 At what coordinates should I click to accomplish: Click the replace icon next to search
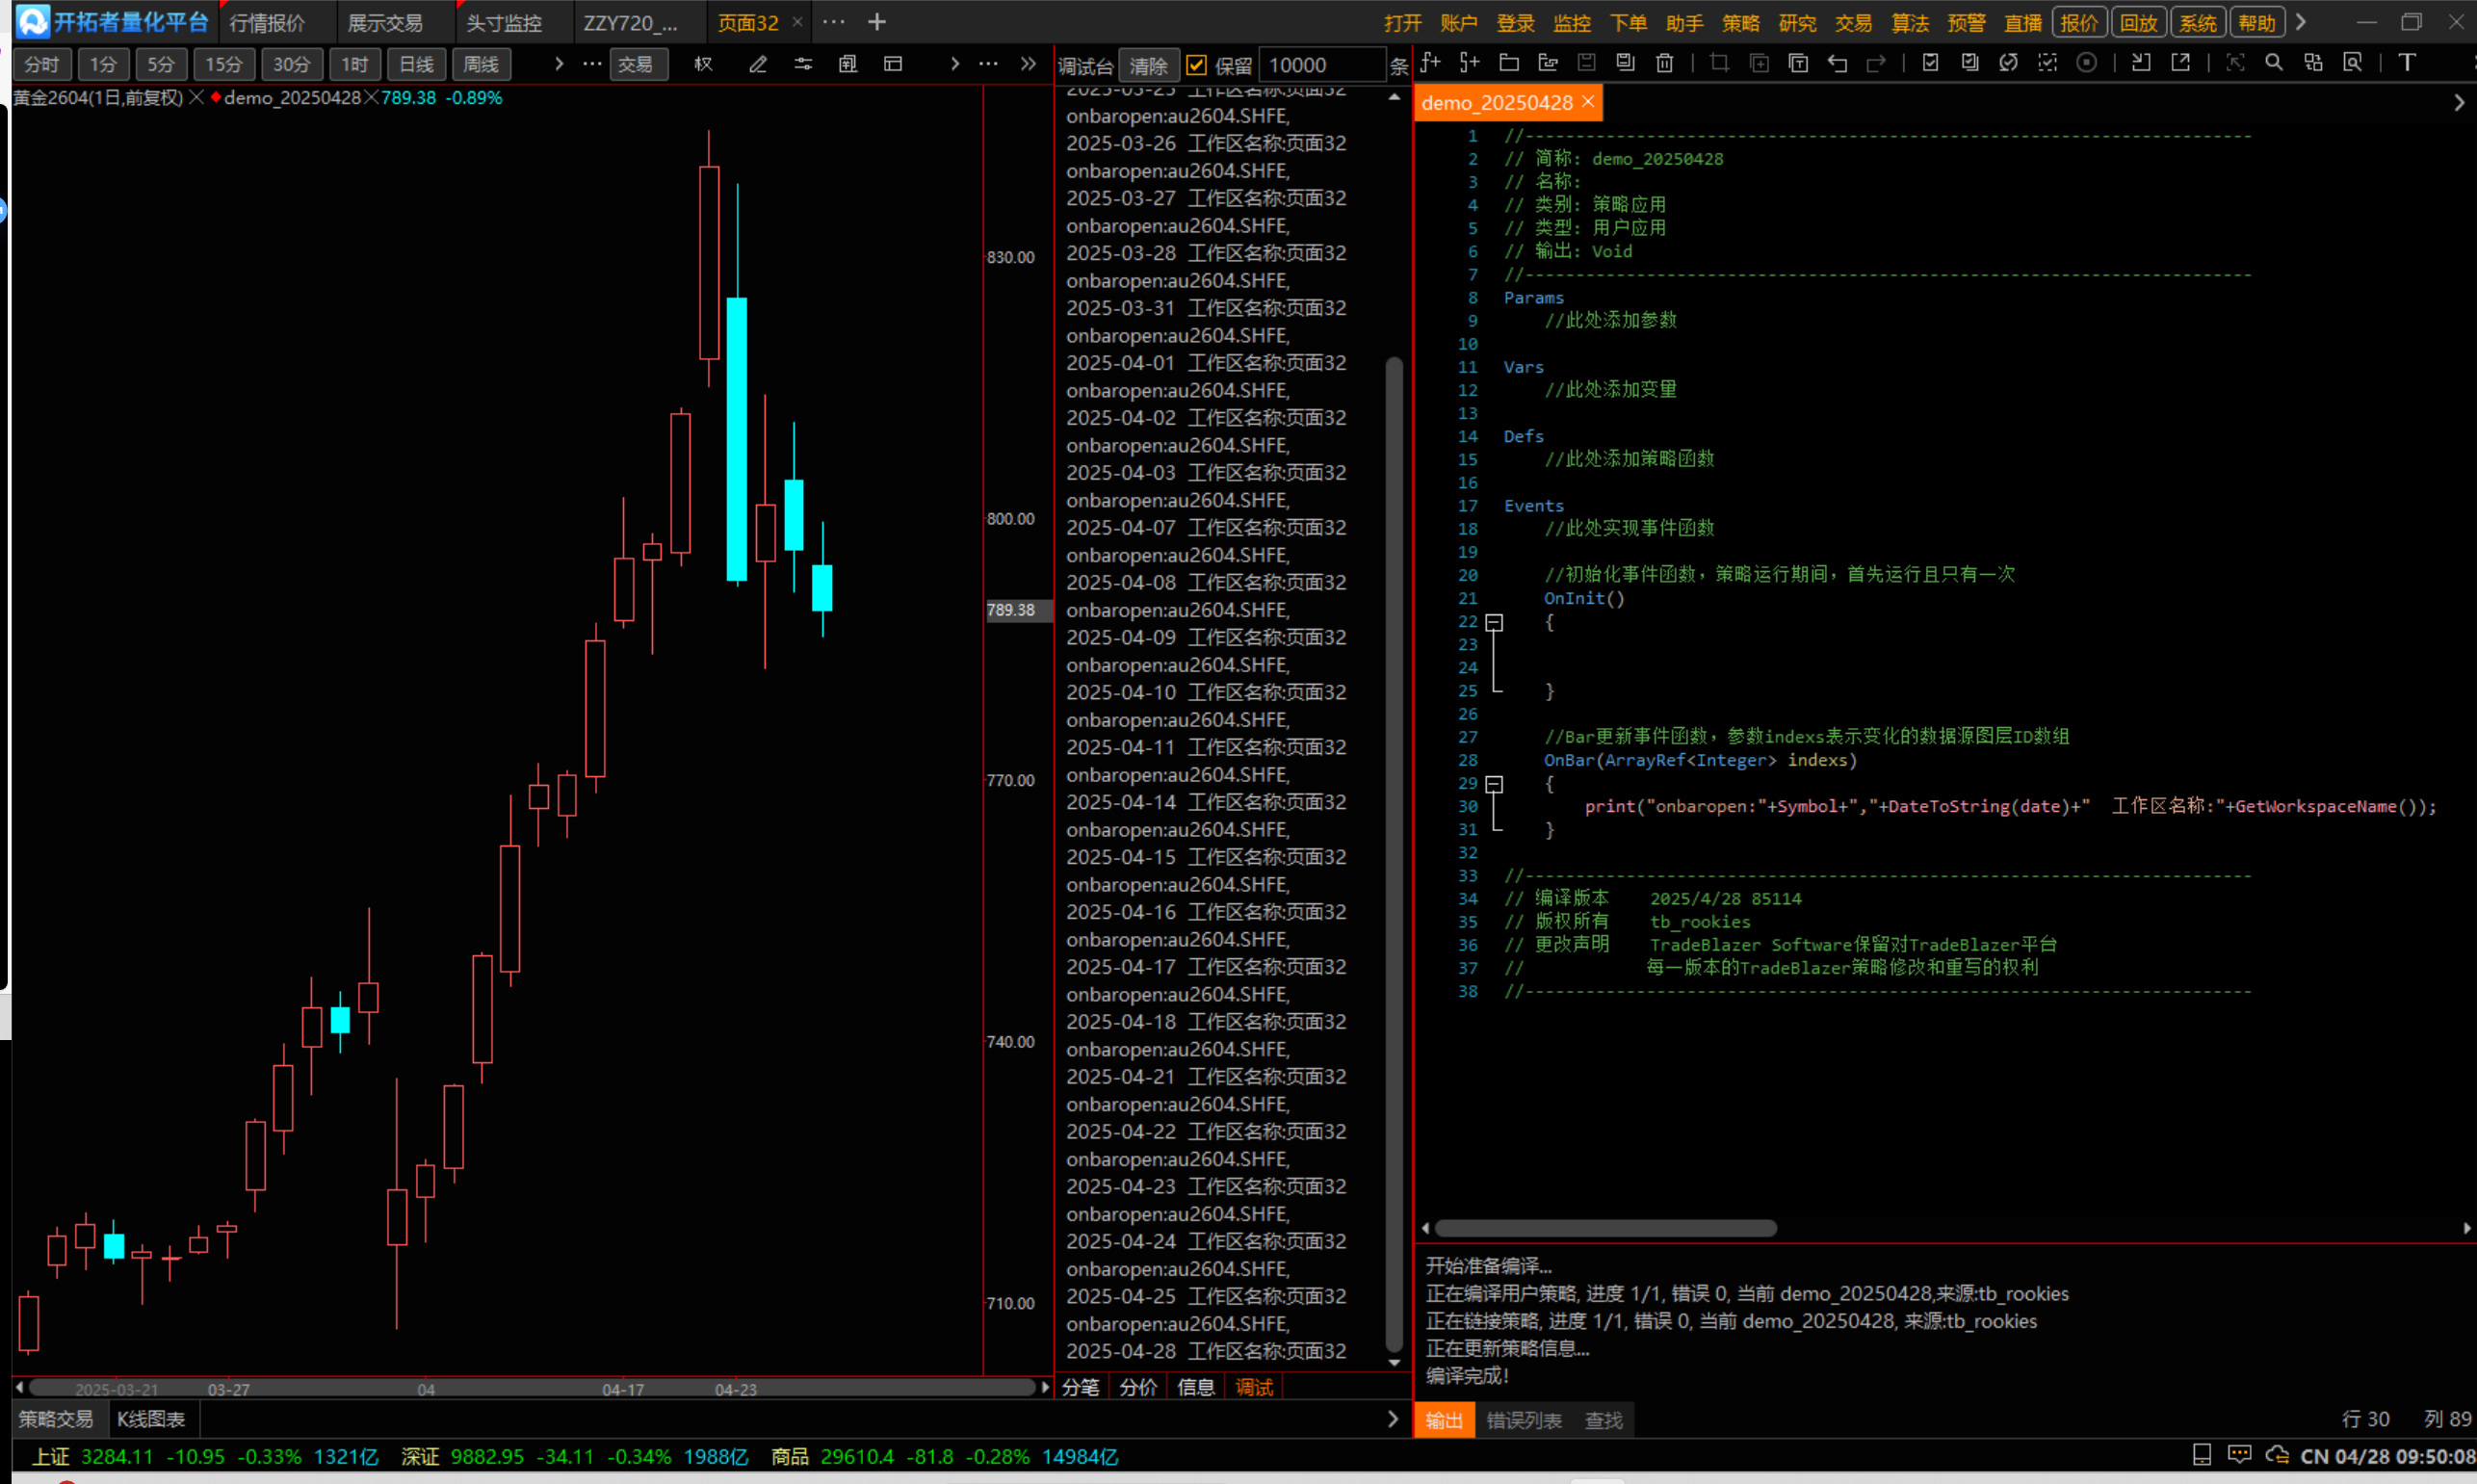tap(2313, 63)
